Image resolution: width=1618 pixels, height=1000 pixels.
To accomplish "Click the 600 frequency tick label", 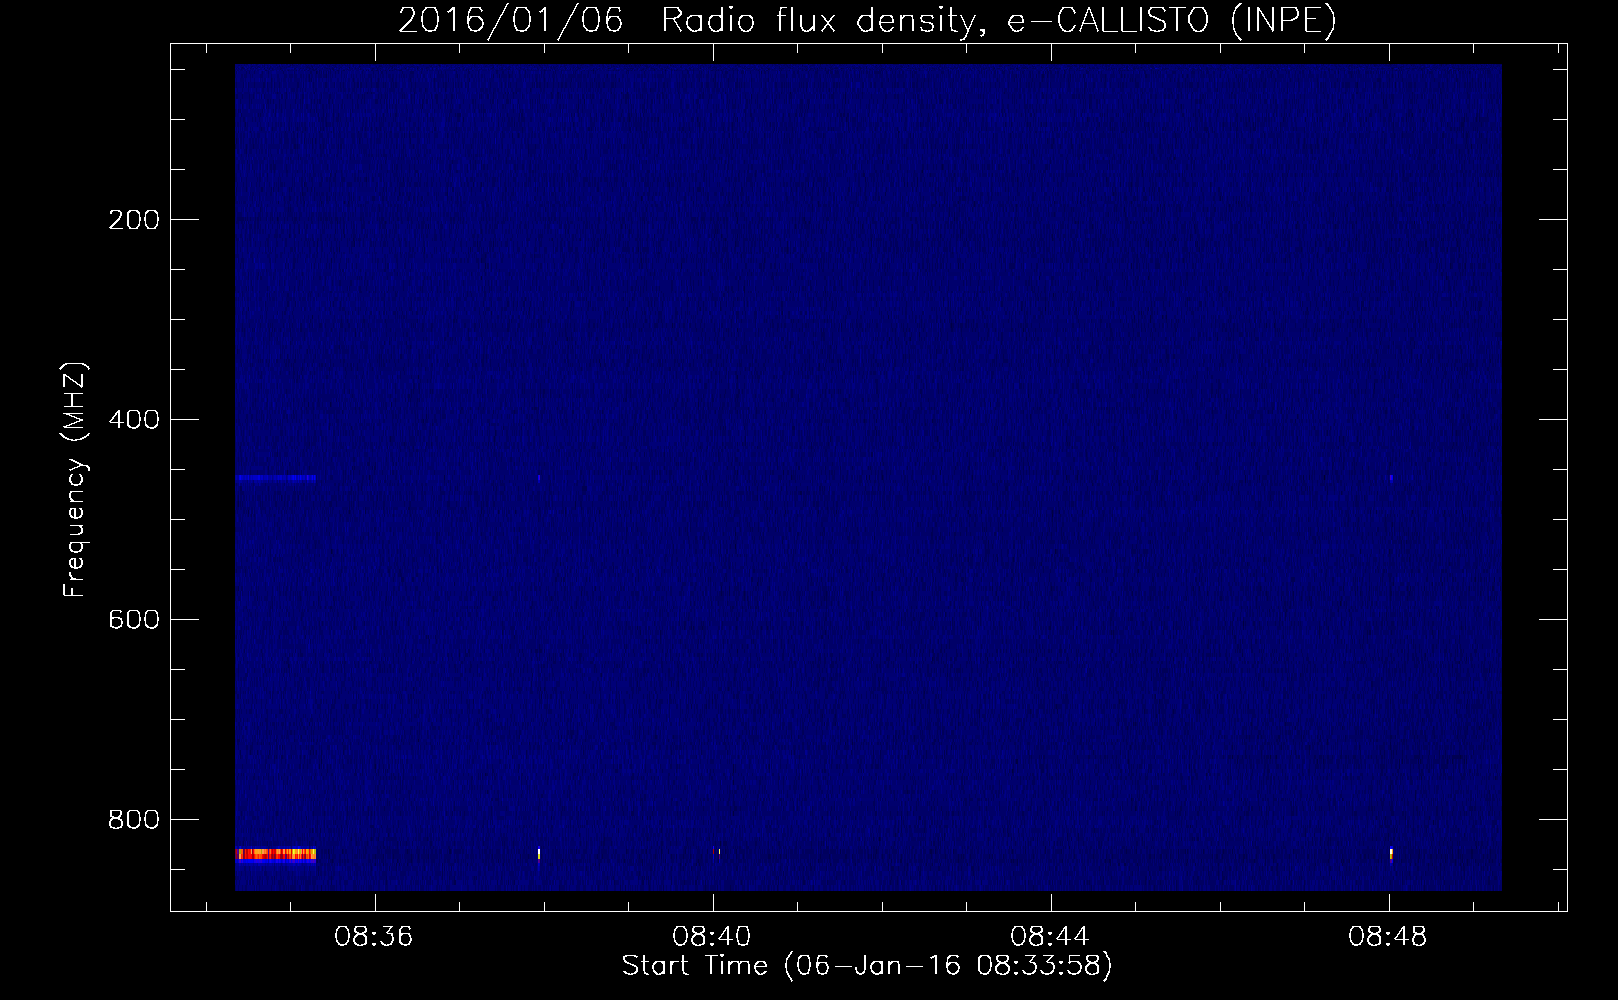I will [x=134, y=620].
